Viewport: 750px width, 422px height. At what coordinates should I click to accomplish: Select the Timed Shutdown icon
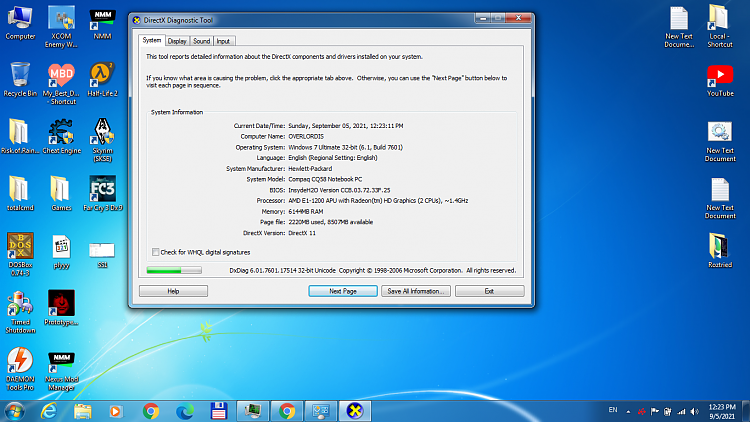point(20,312)
